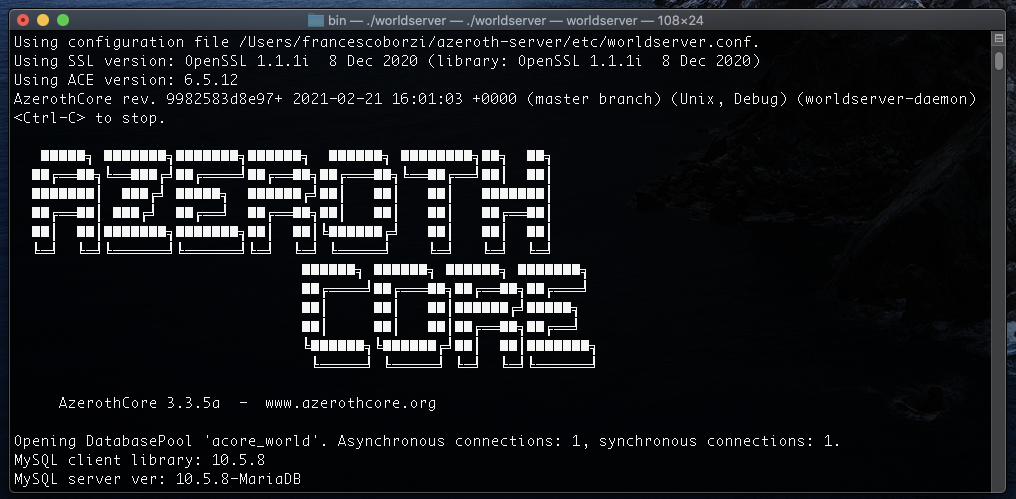Click the scrollbar thumb at the top
Image resolution: width=1016 pixels, height=499 pixels.
(x=998, y=61)
